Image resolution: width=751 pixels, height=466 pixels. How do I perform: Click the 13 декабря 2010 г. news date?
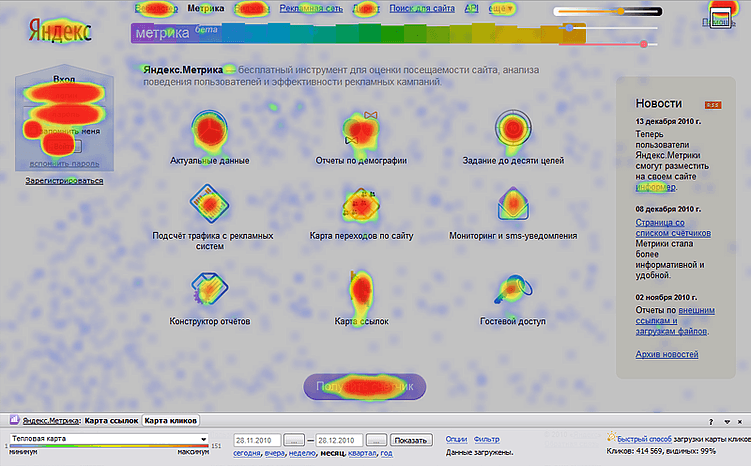668,121
